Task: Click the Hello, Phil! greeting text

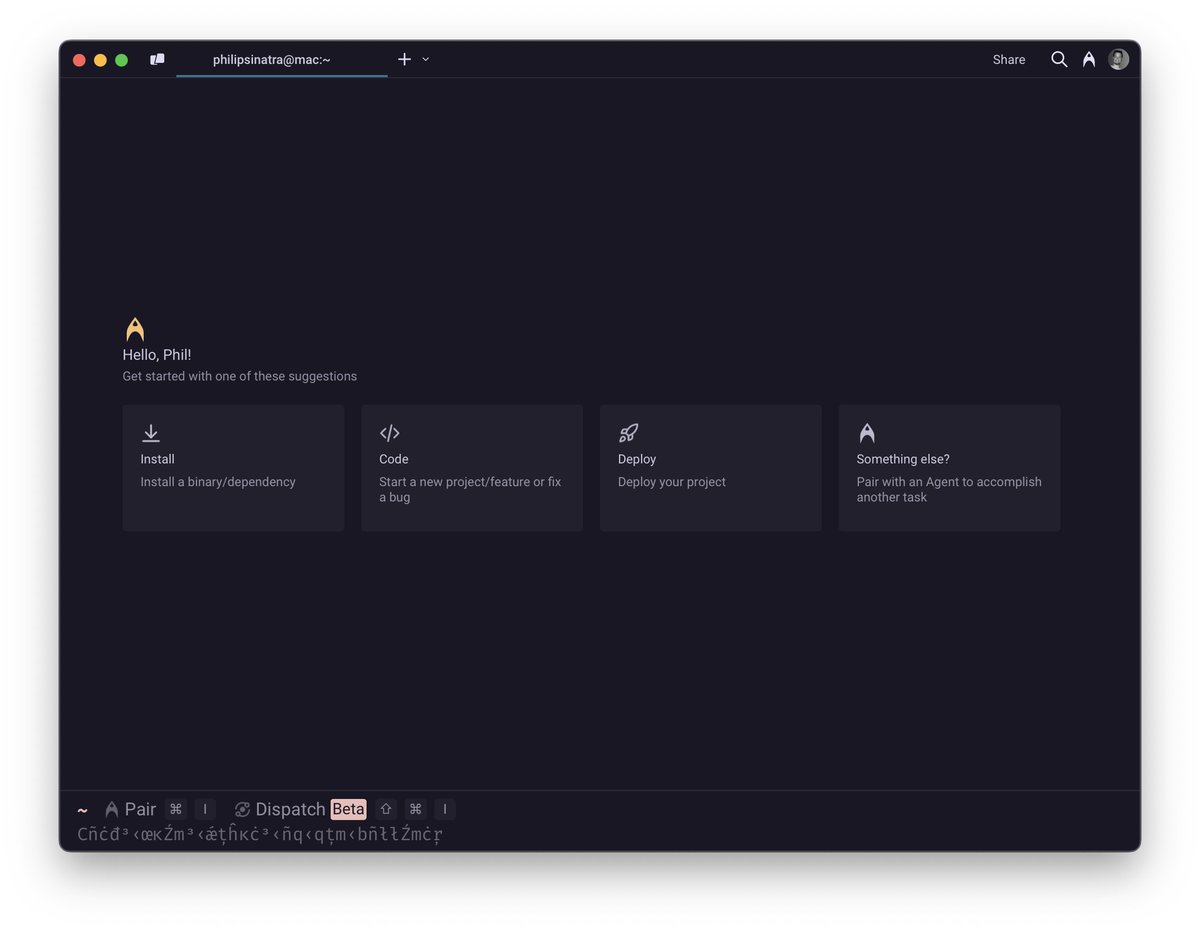Action: 157,355
